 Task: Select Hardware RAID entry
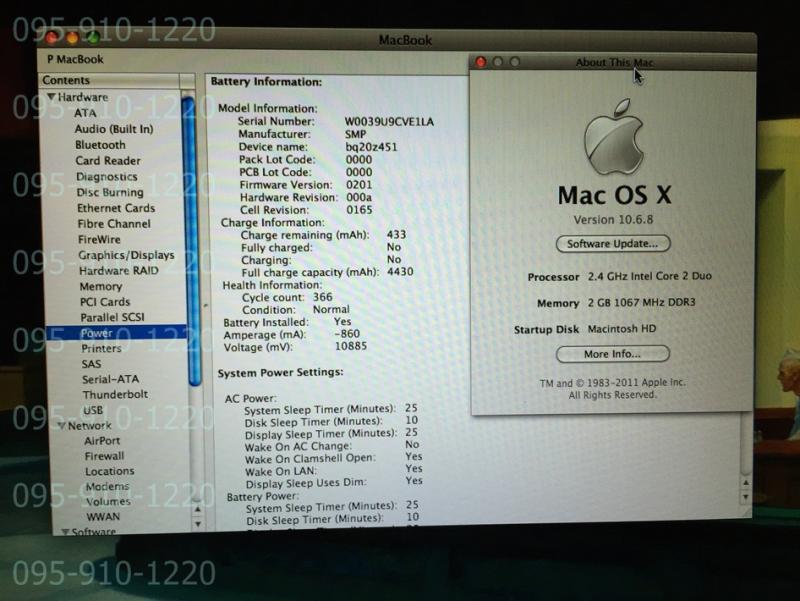(118, 270)
